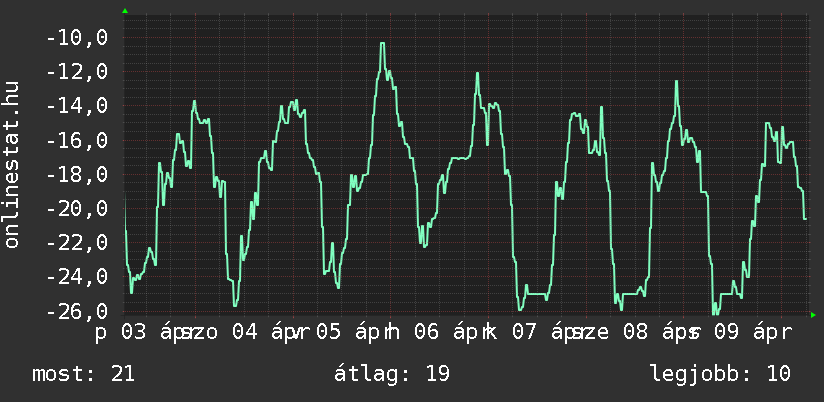Screen dimensions: 824x402
Task: Click the green arrow atop the Y axis
Action: 124,10
